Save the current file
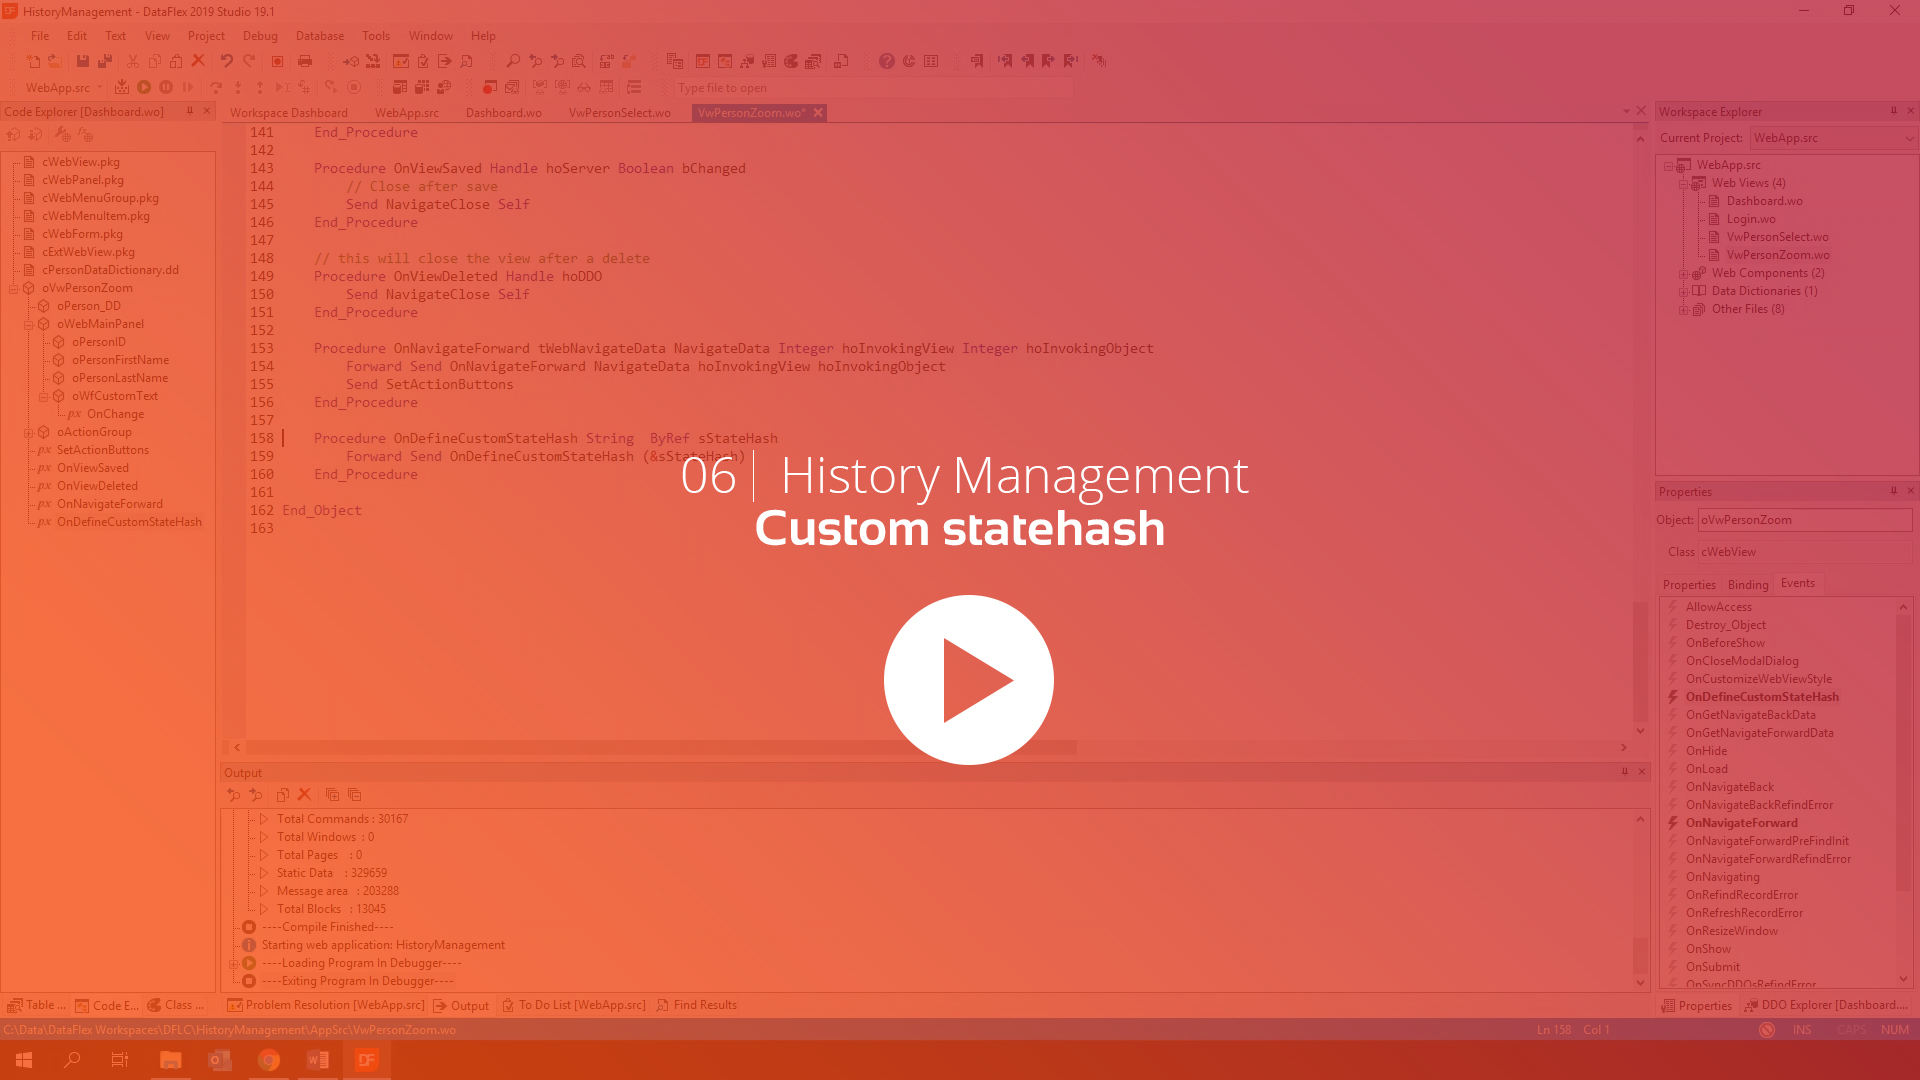Image resolution: width=1920 pixels, height=1080 pixels. 83,61
